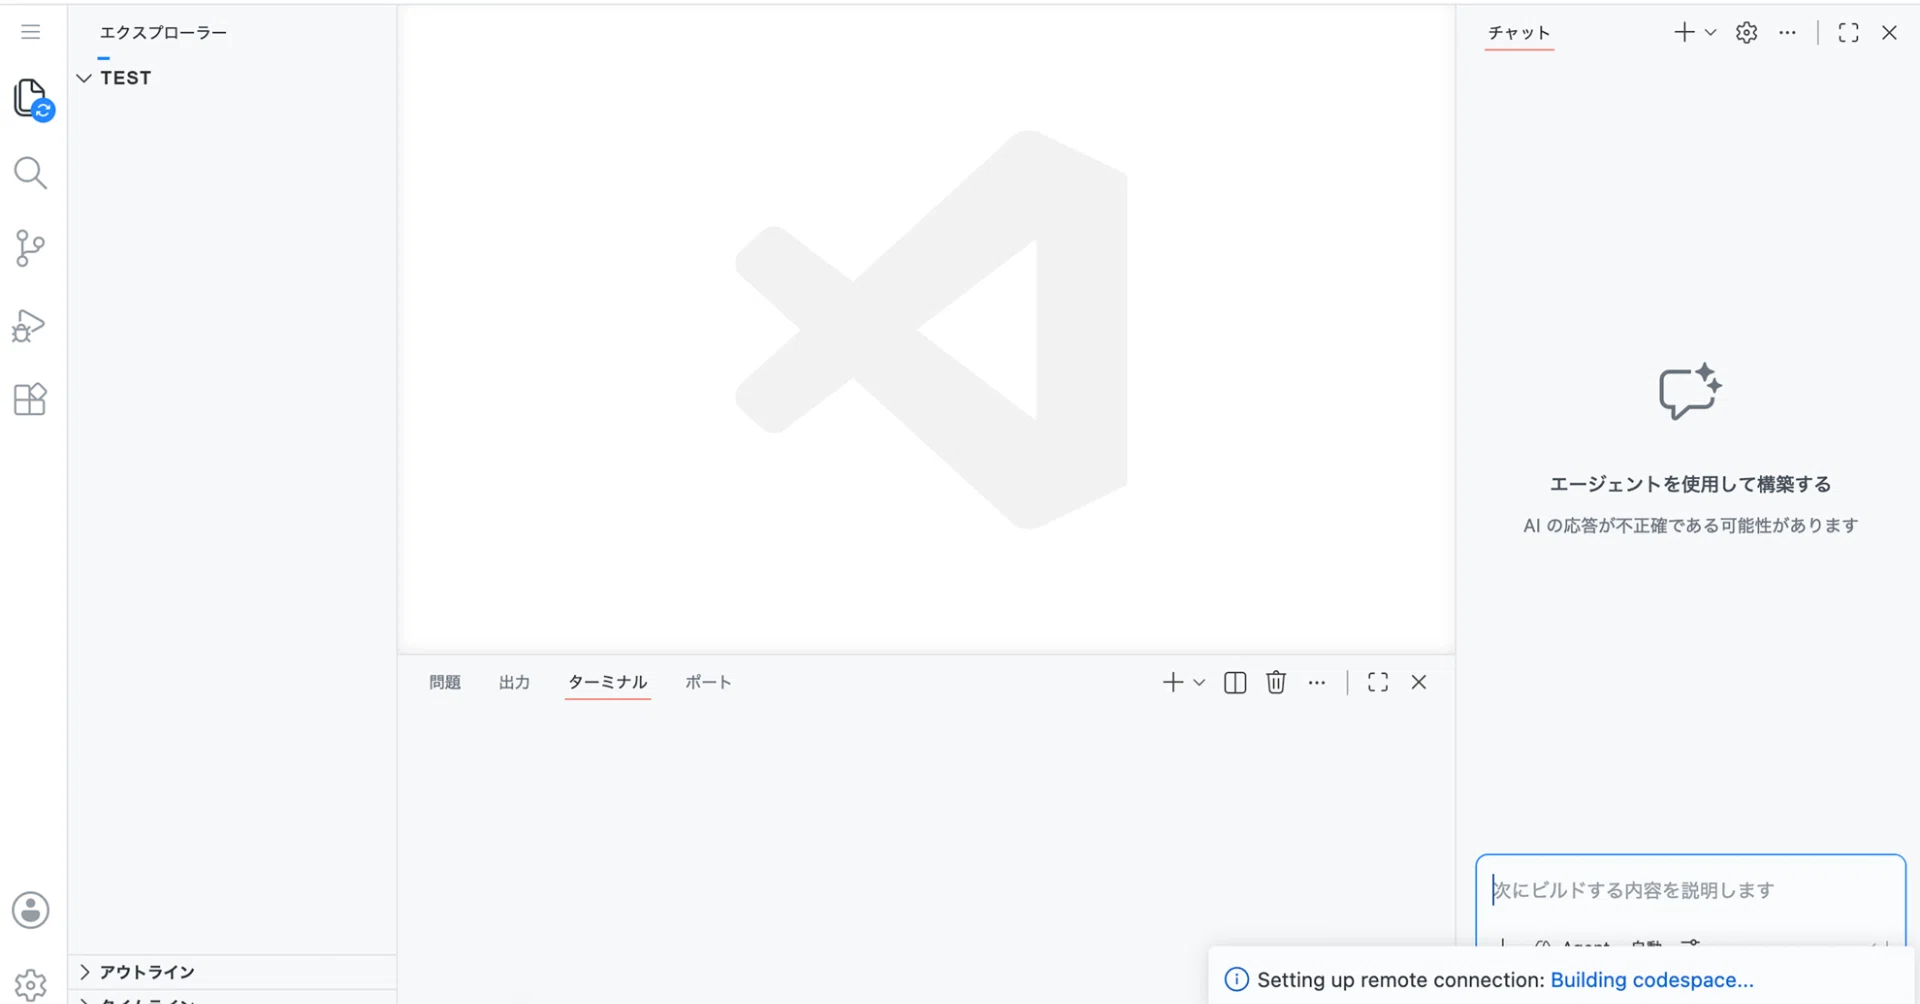Click AI の応答が不正確 disclaimer text

point(1690,526)
